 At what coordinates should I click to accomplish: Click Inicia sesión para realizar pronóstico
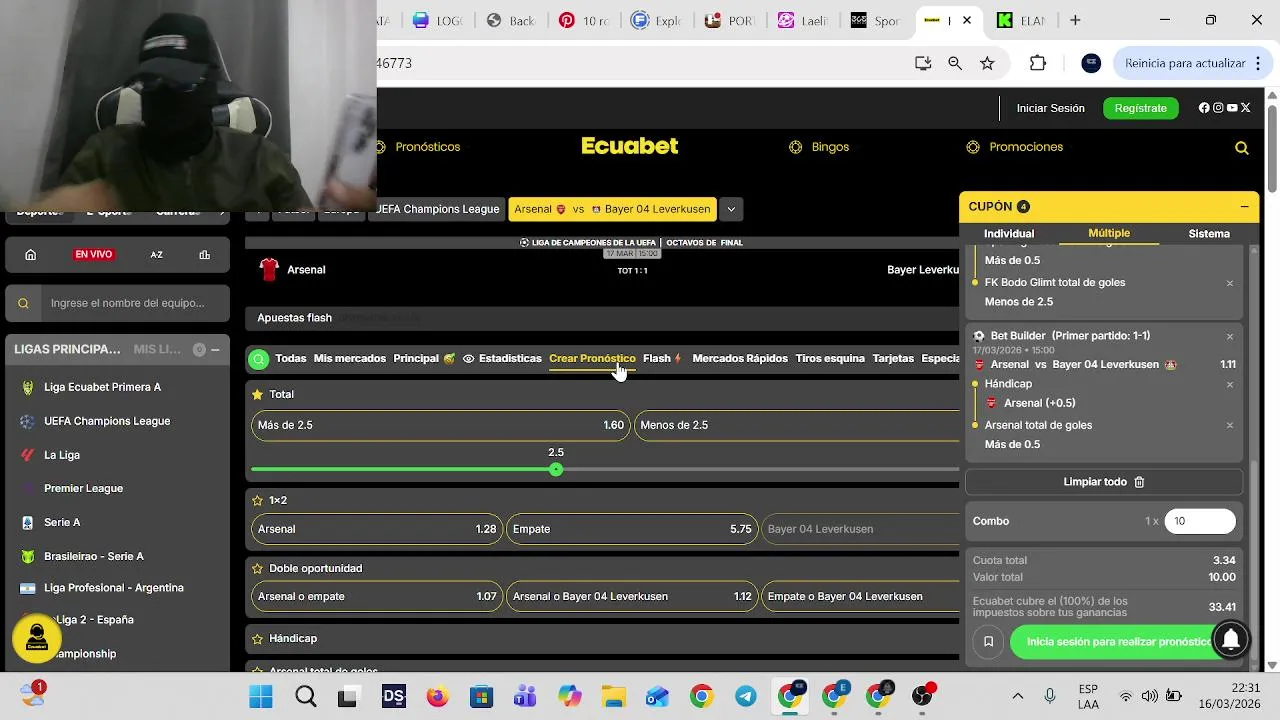tap(1120, 642)
